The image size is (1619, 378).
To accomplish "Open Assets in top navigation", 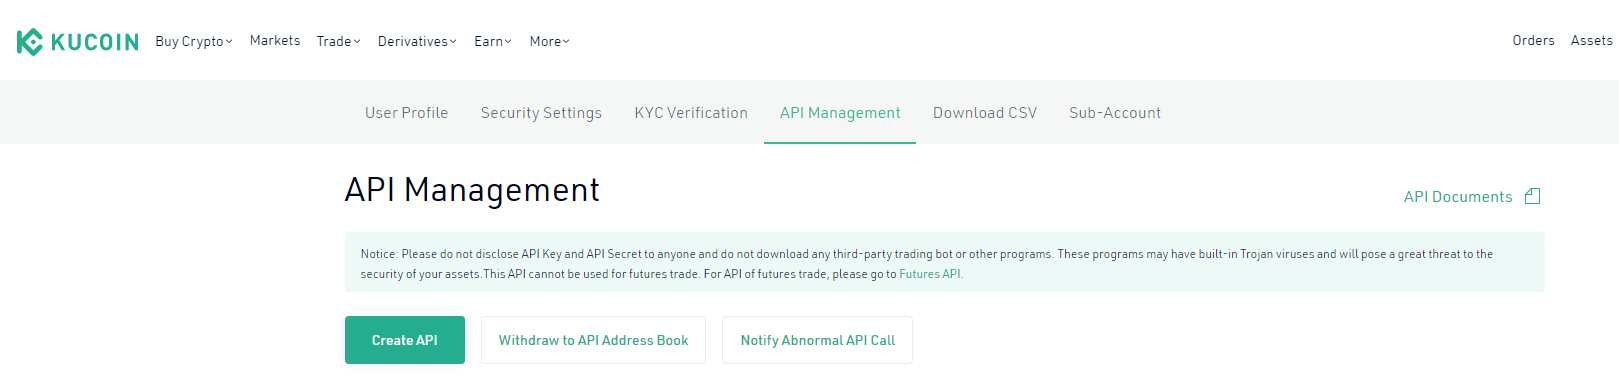I will pyautogui.click(x=1591, y=41).
